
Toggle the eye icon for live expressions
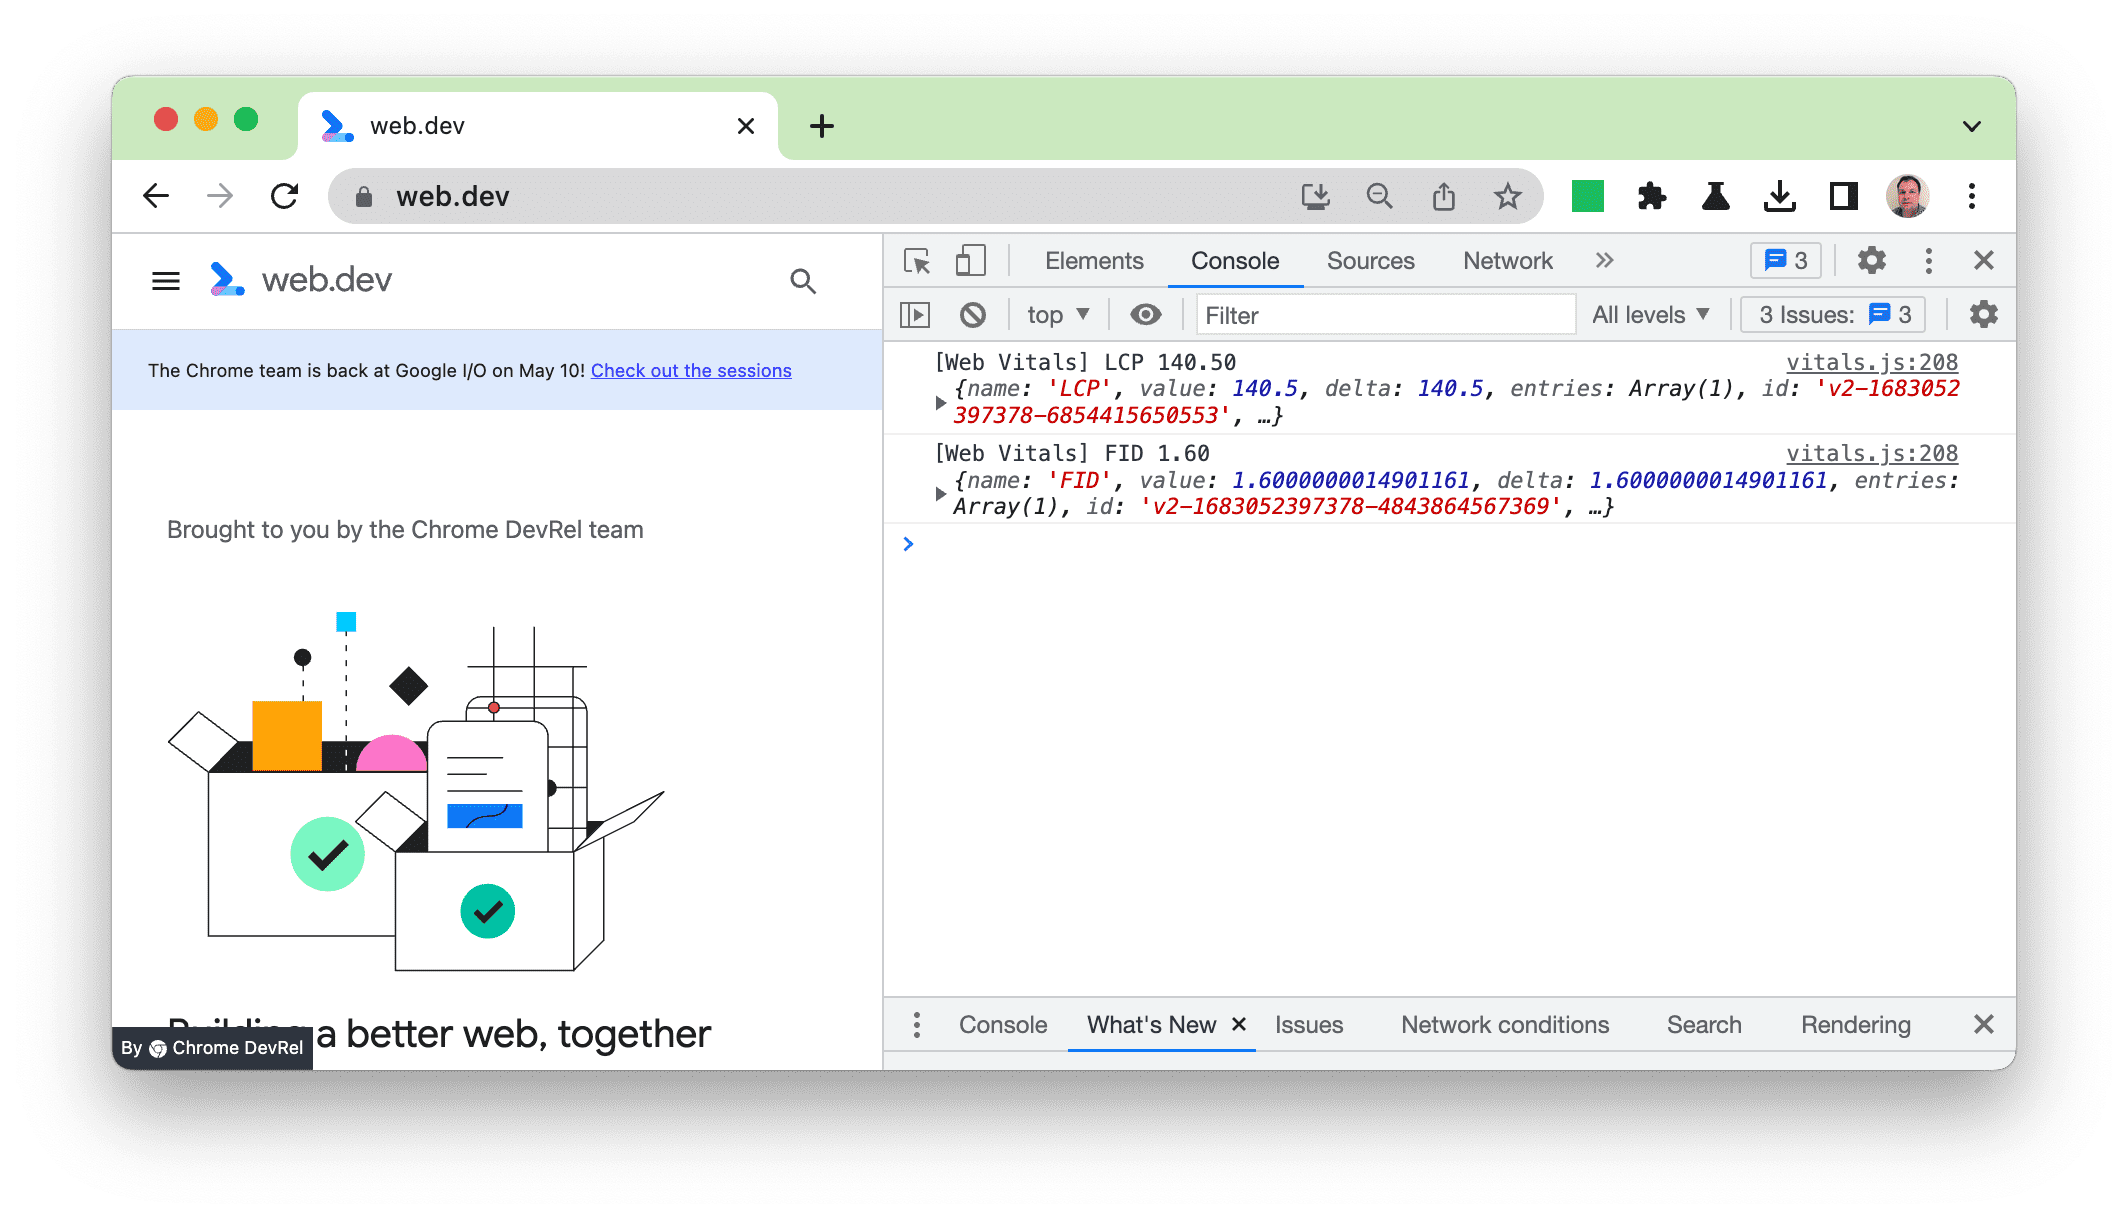1144,316
